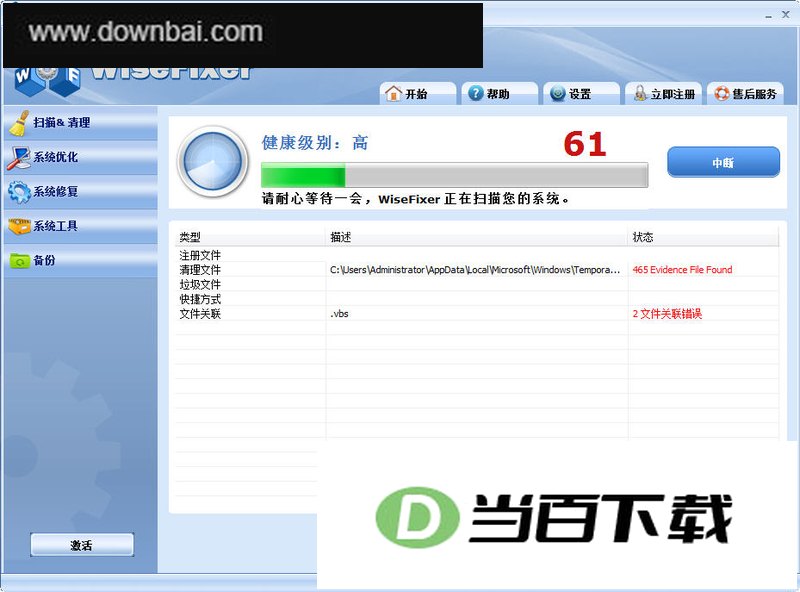Click the toolbox icon for 系统工具
This screenshot has height=592, width=800.
point(19,226)
